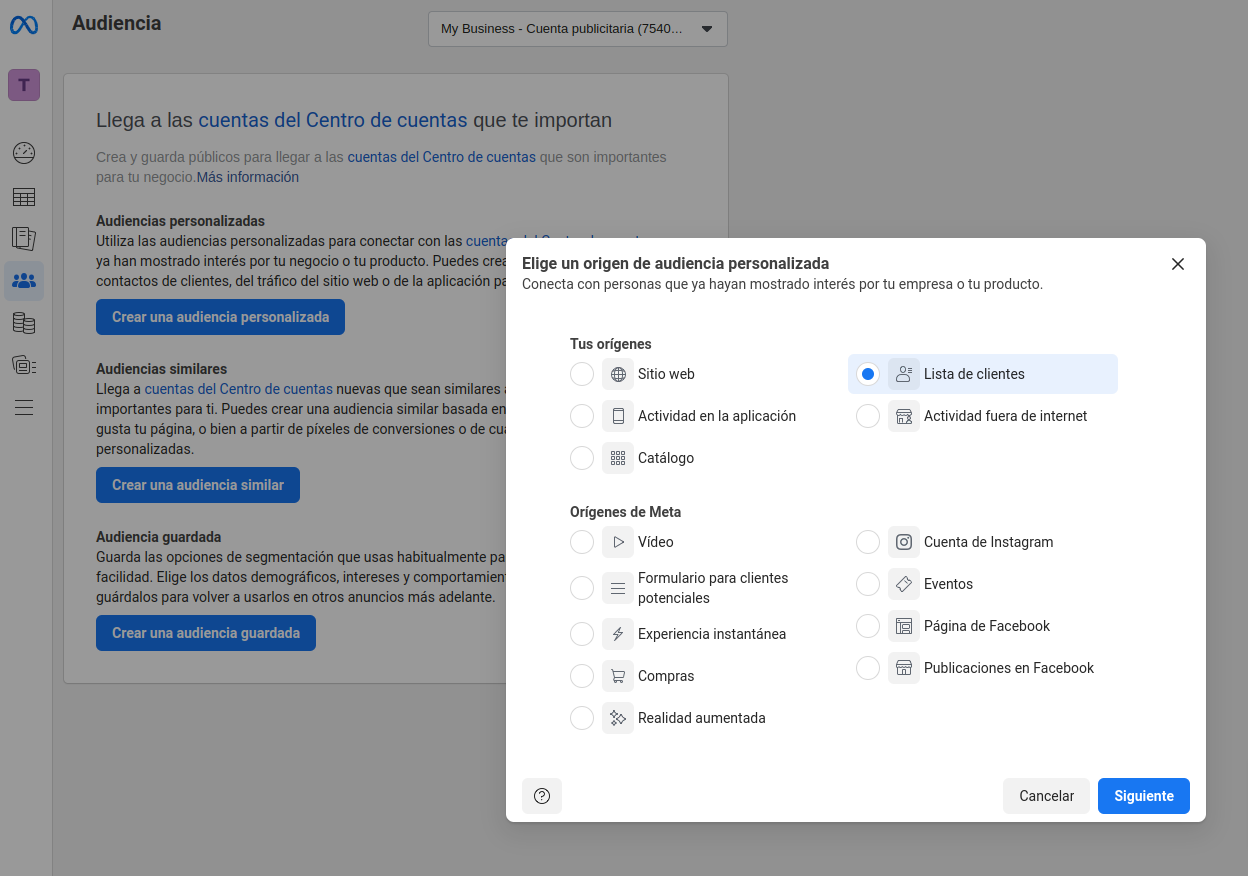
Task: Select the Página de Facebook radio button
Action: 868,626
